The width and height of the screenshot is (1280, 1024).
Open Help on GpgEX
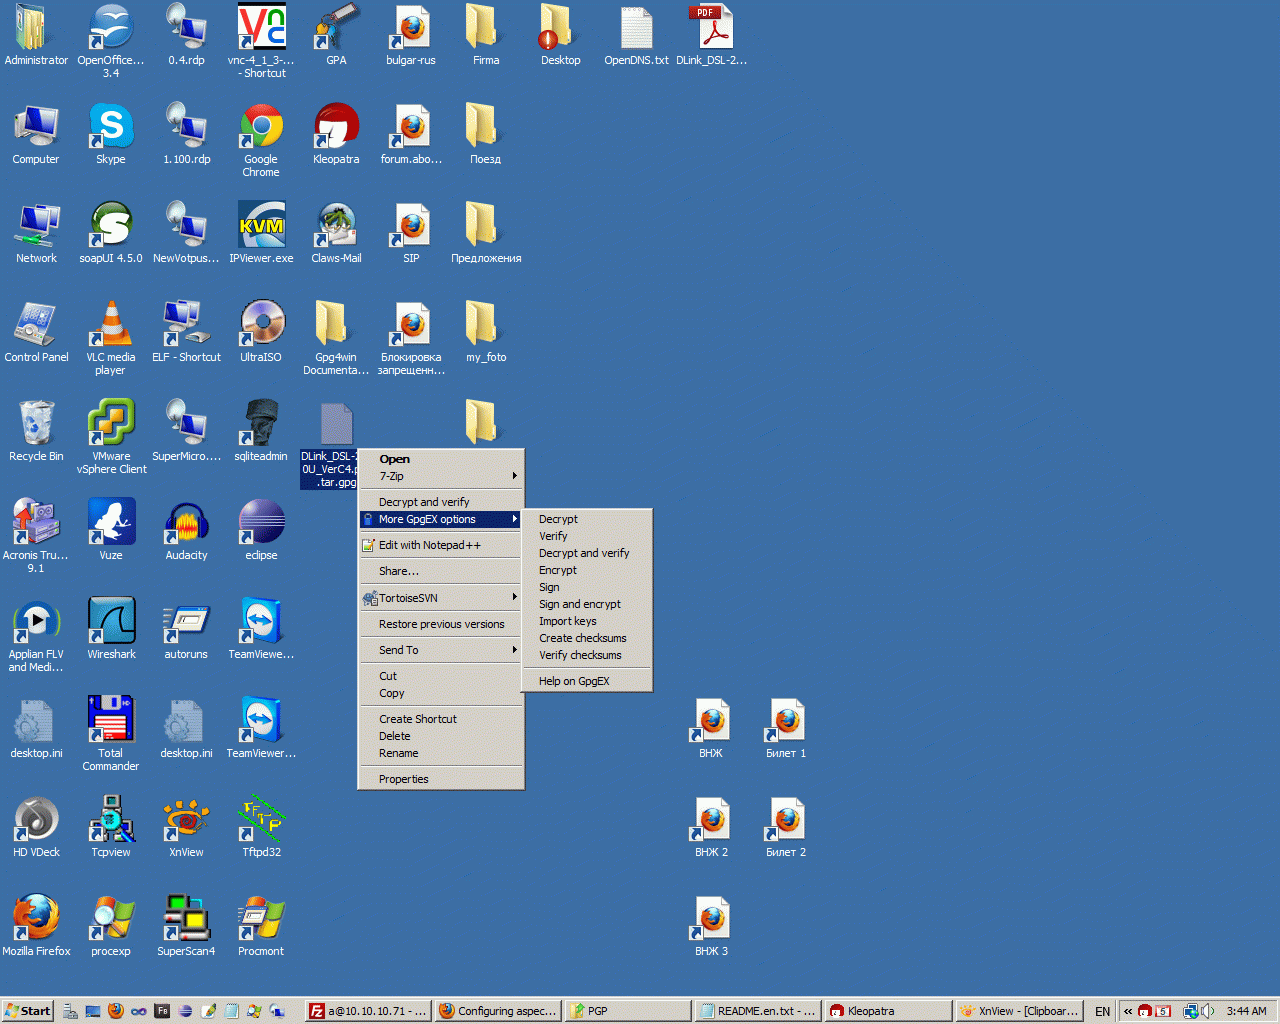tap(587, 681)
